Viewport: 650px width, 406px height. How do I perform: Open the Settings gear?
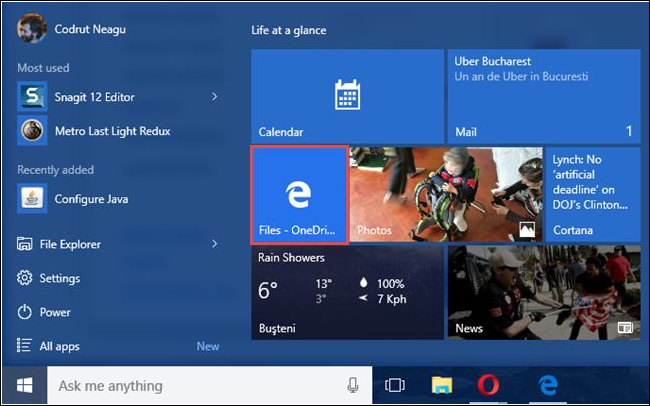pos(24,278)
